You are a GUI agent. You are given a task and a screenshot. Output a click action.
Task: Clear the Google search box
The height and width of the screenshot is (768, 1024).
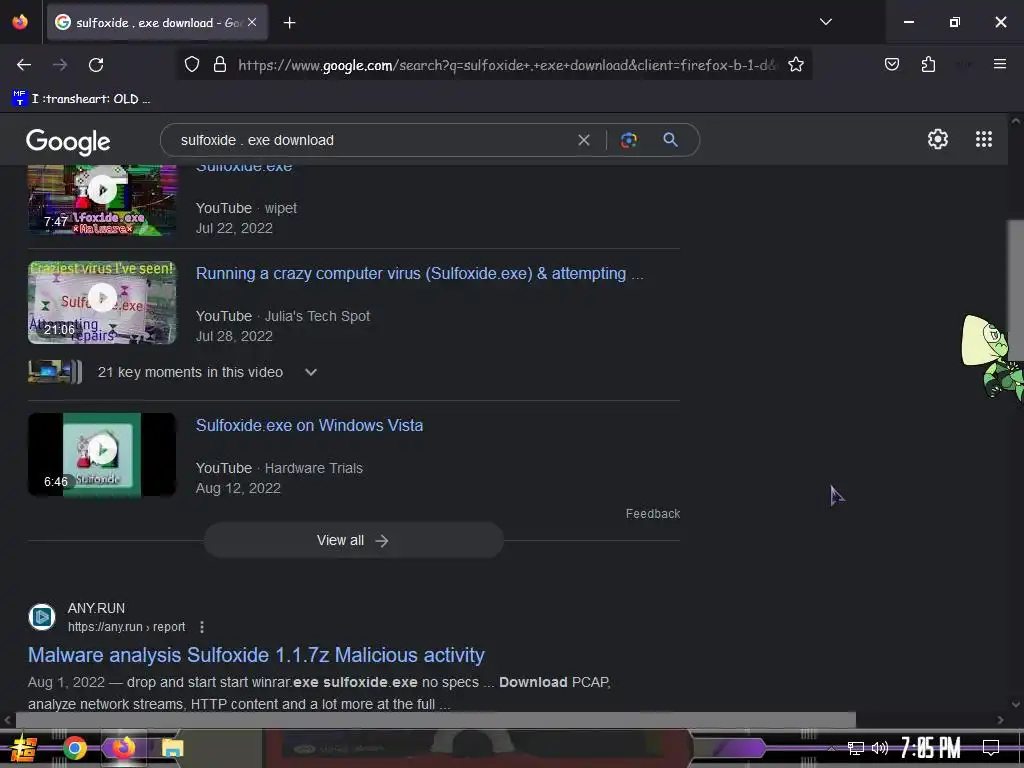tap(584, 140)
